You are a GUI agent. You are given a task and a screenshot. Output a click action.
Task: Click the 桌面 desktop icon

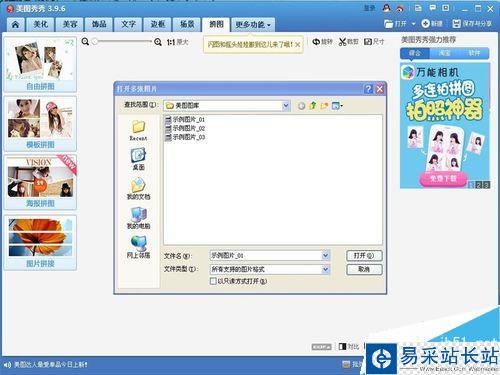[138, 159]
